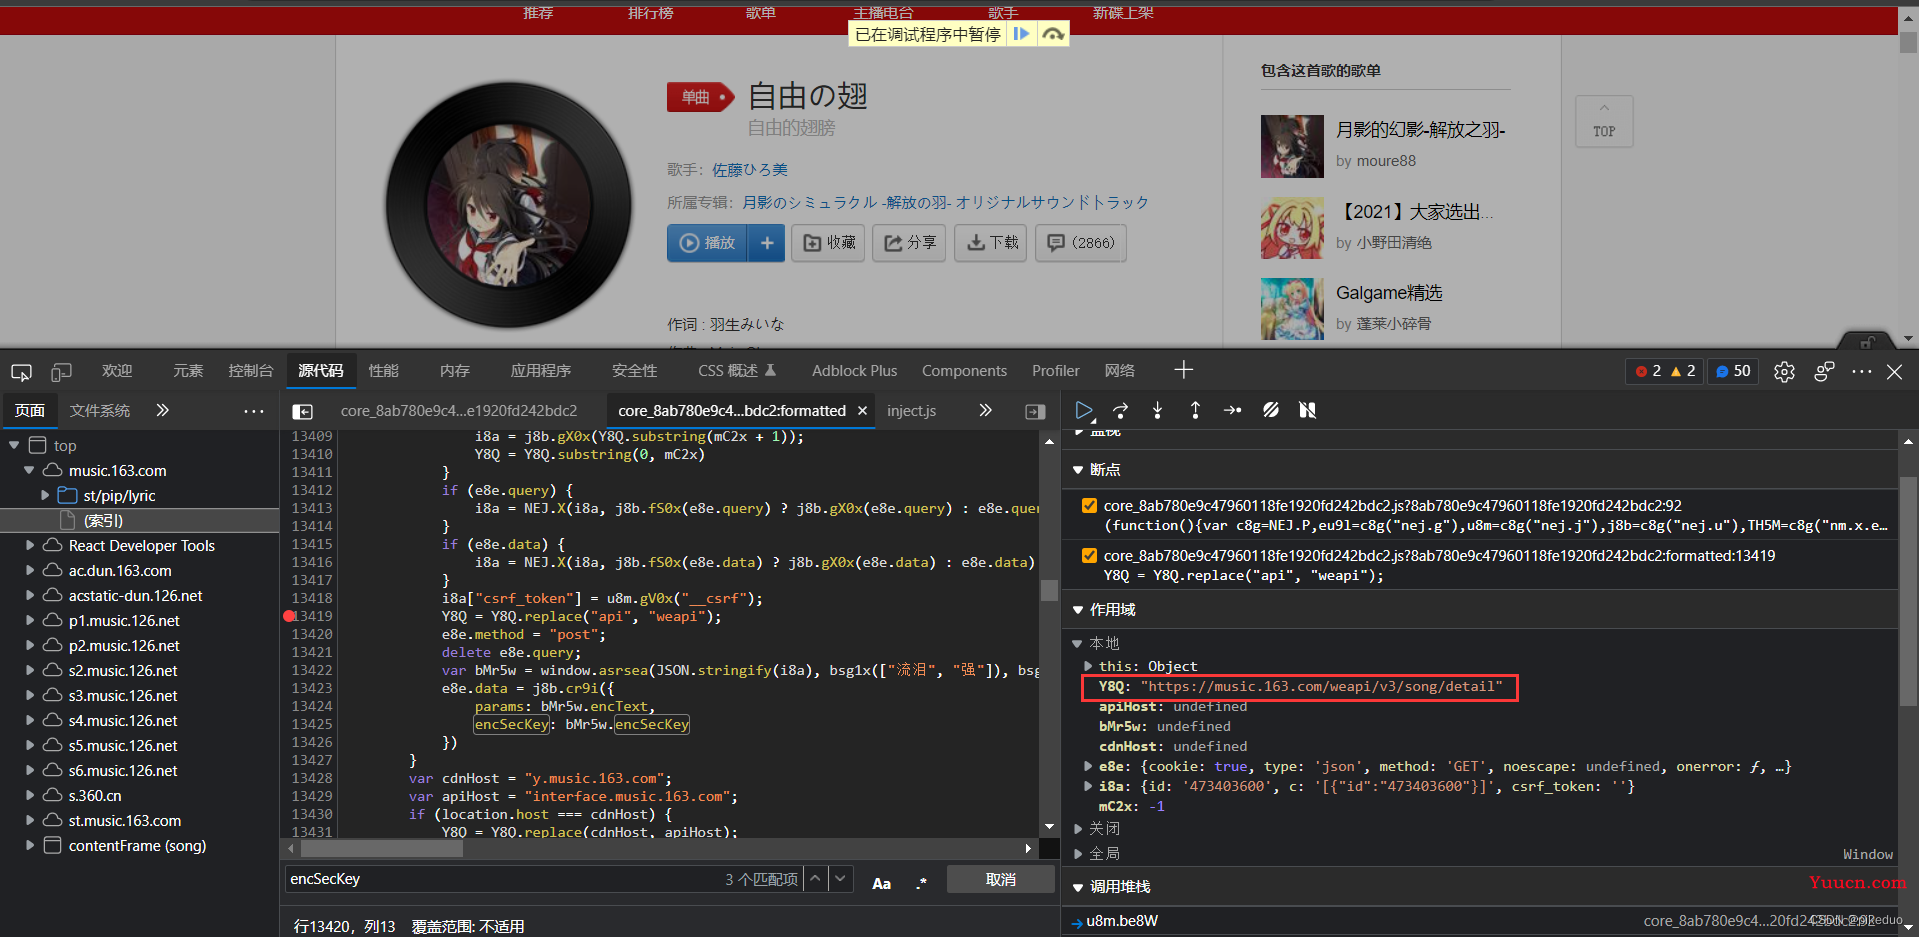Add song to playlist plus button
Viewport: 1919px width, 937px height.
(x=766, y=243)
